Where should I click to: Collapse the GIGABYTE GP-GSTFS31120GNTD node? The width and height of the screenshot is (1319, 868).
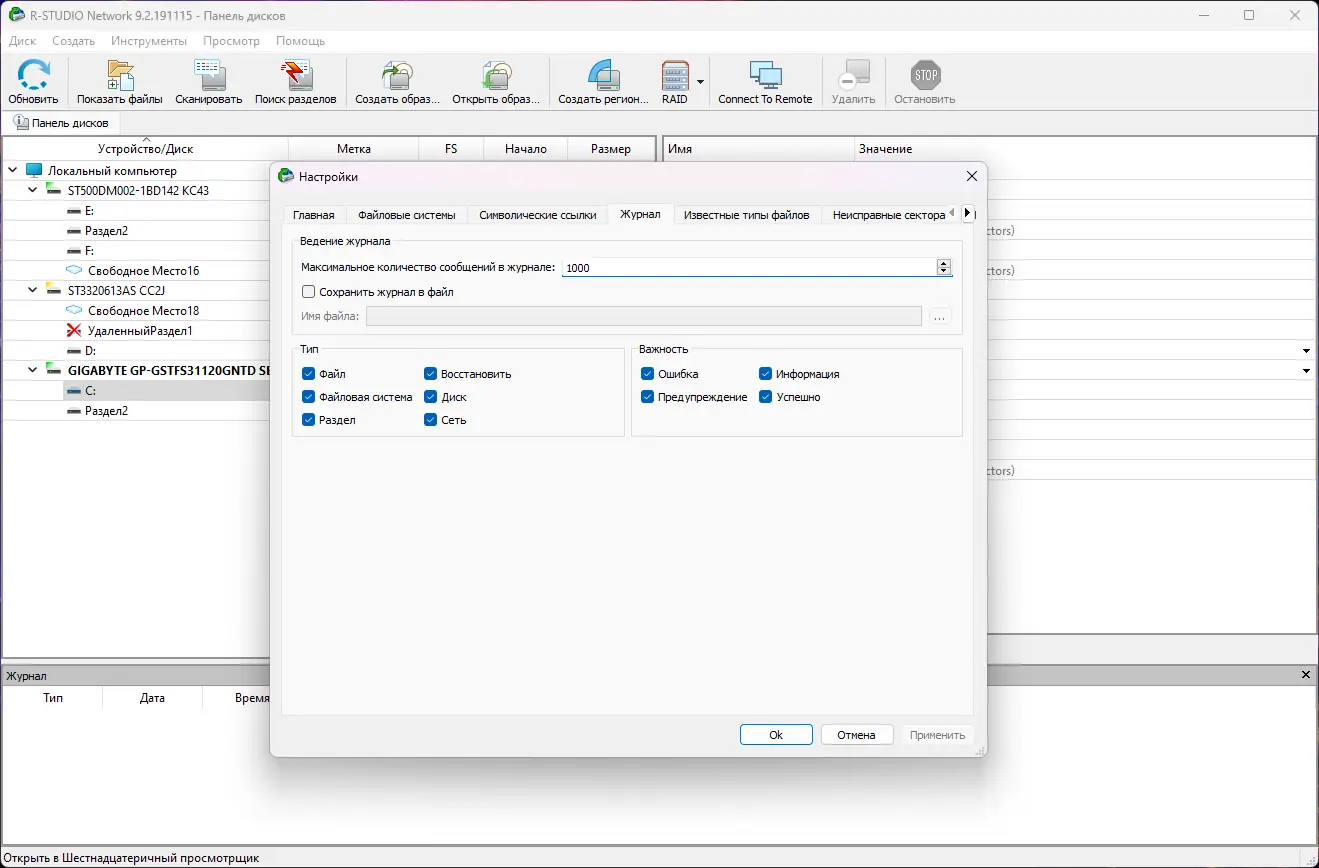click(x=33, y=370)
